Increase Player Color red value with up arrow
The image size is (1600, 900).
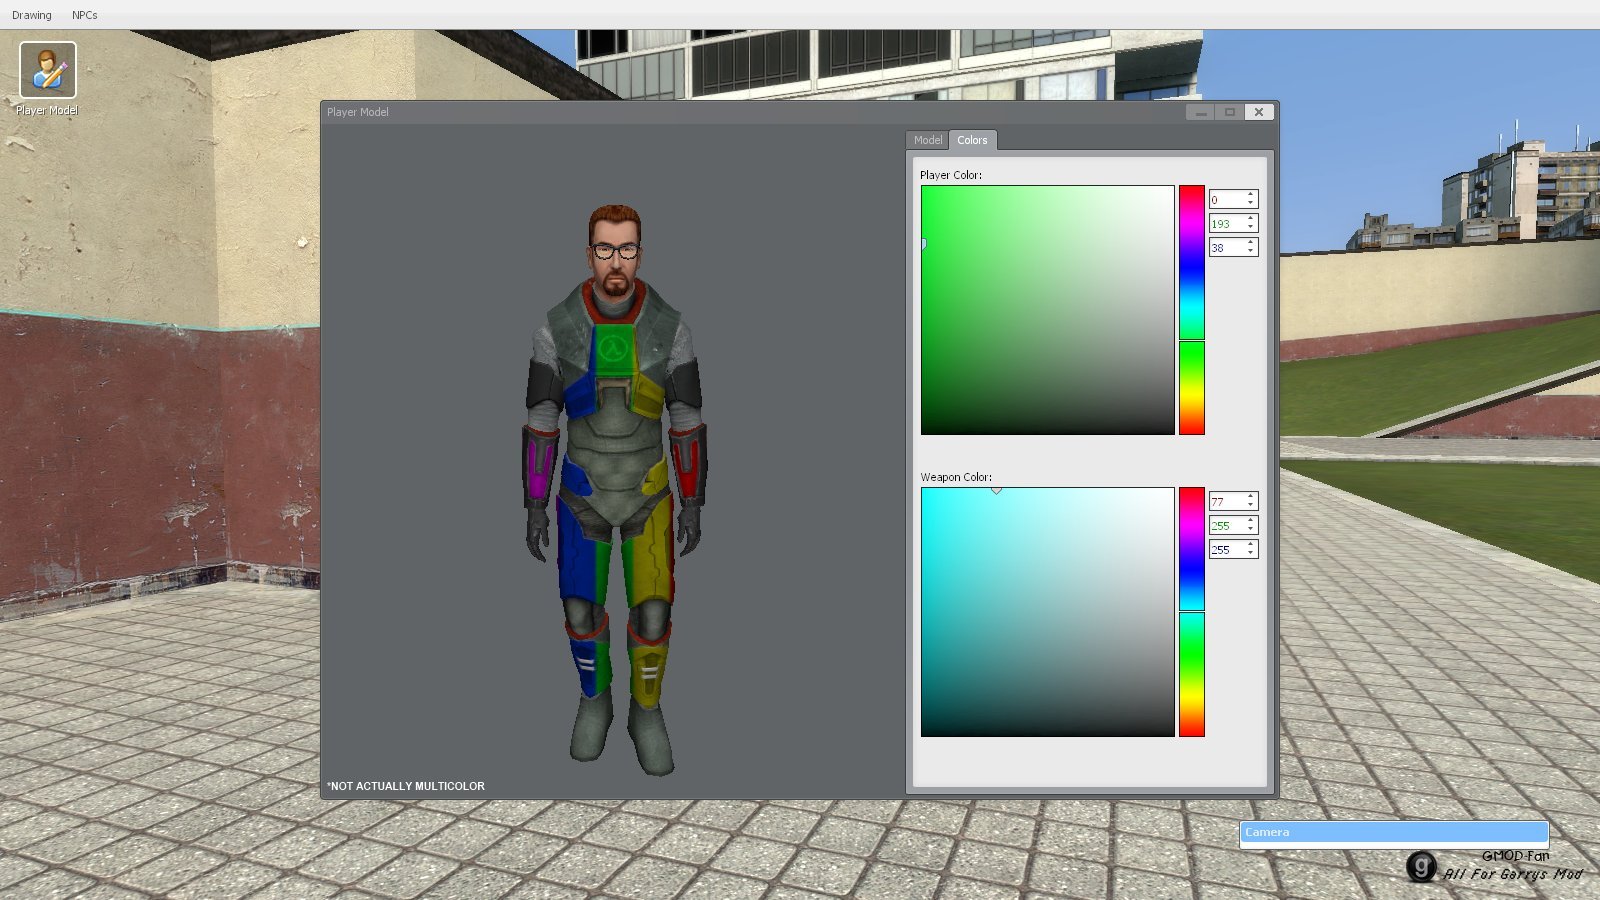click(1250, 195)
